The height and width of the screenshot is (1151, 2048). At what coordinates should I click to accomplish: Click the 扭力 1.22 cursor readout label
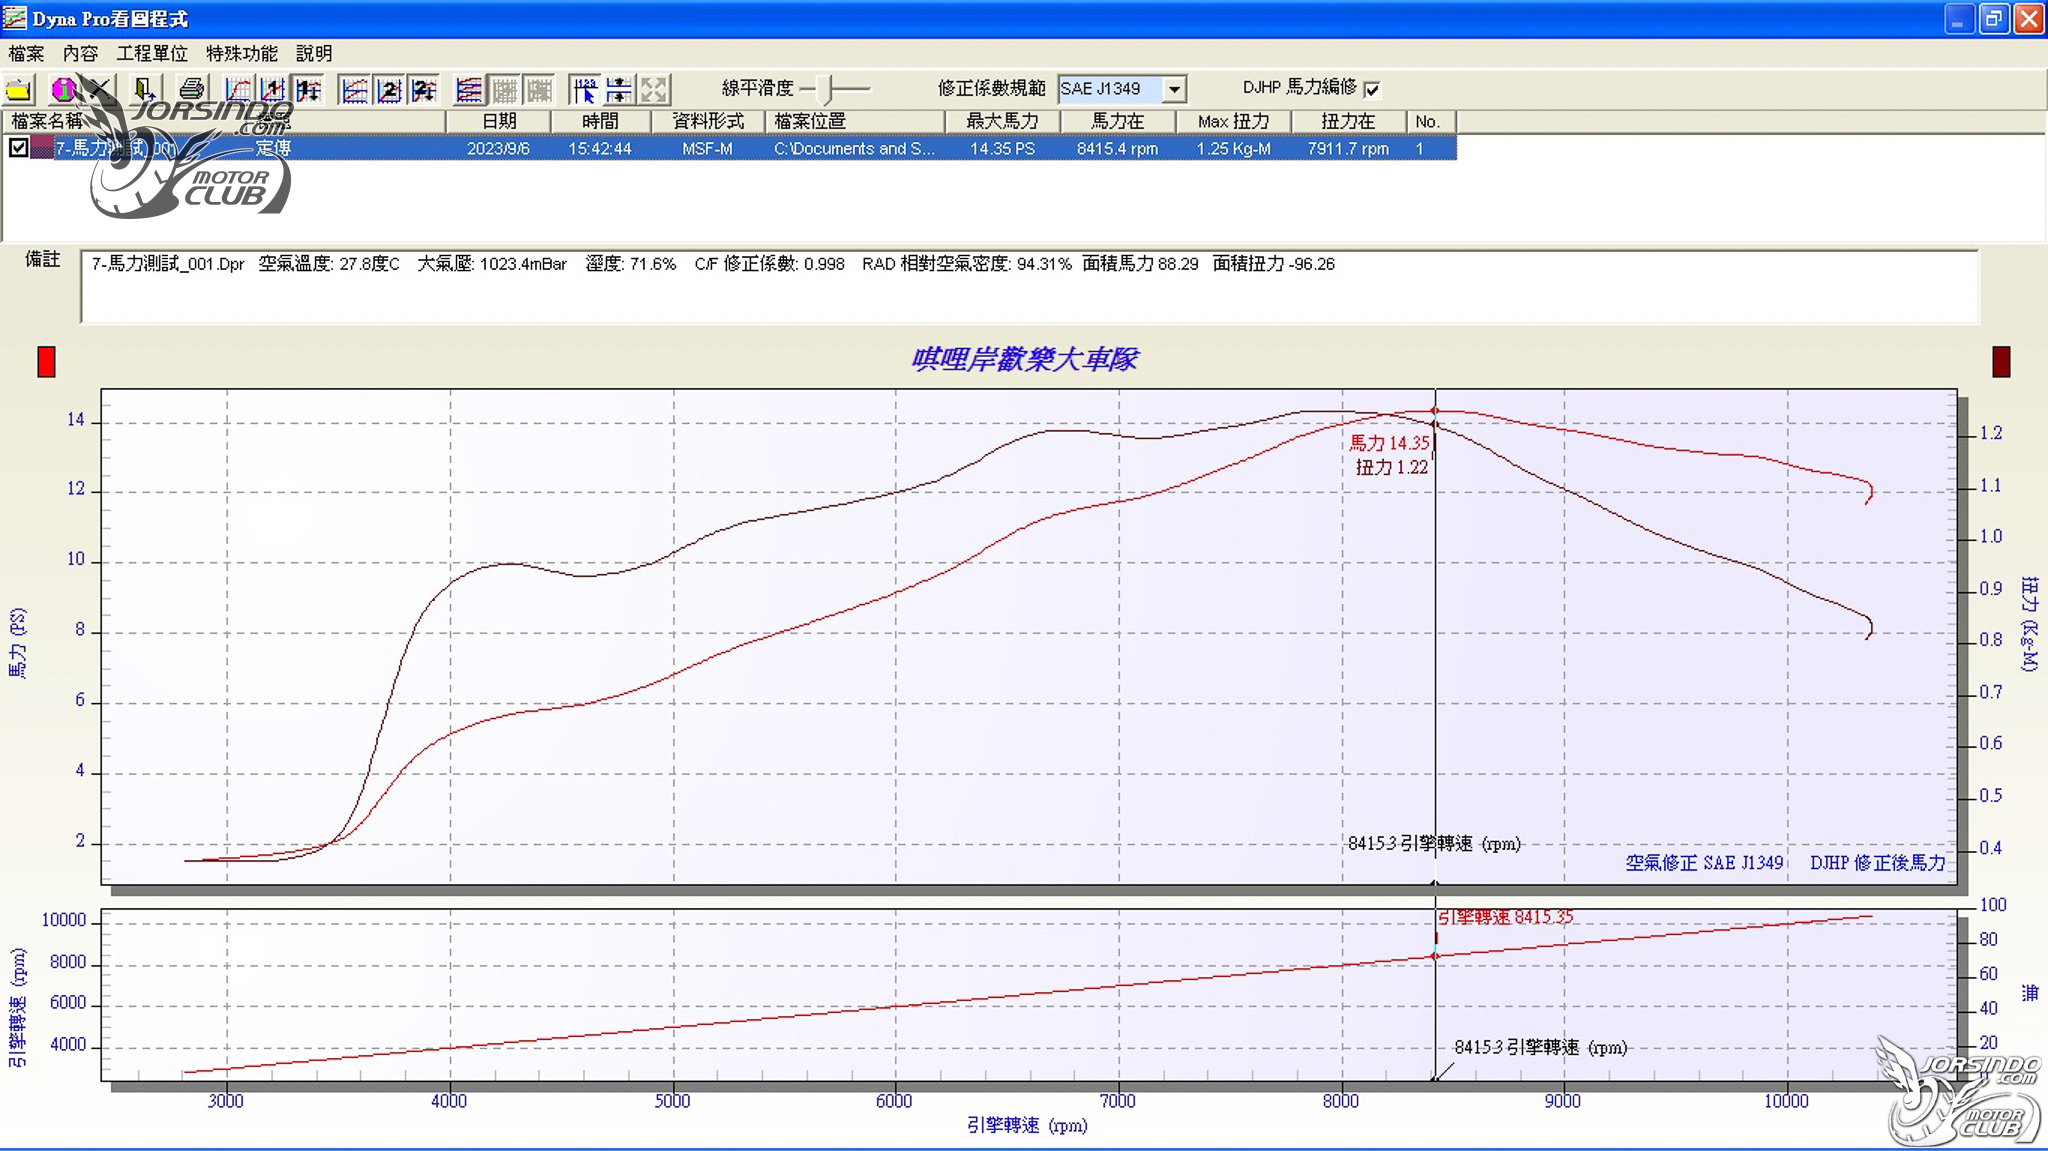1392,467
